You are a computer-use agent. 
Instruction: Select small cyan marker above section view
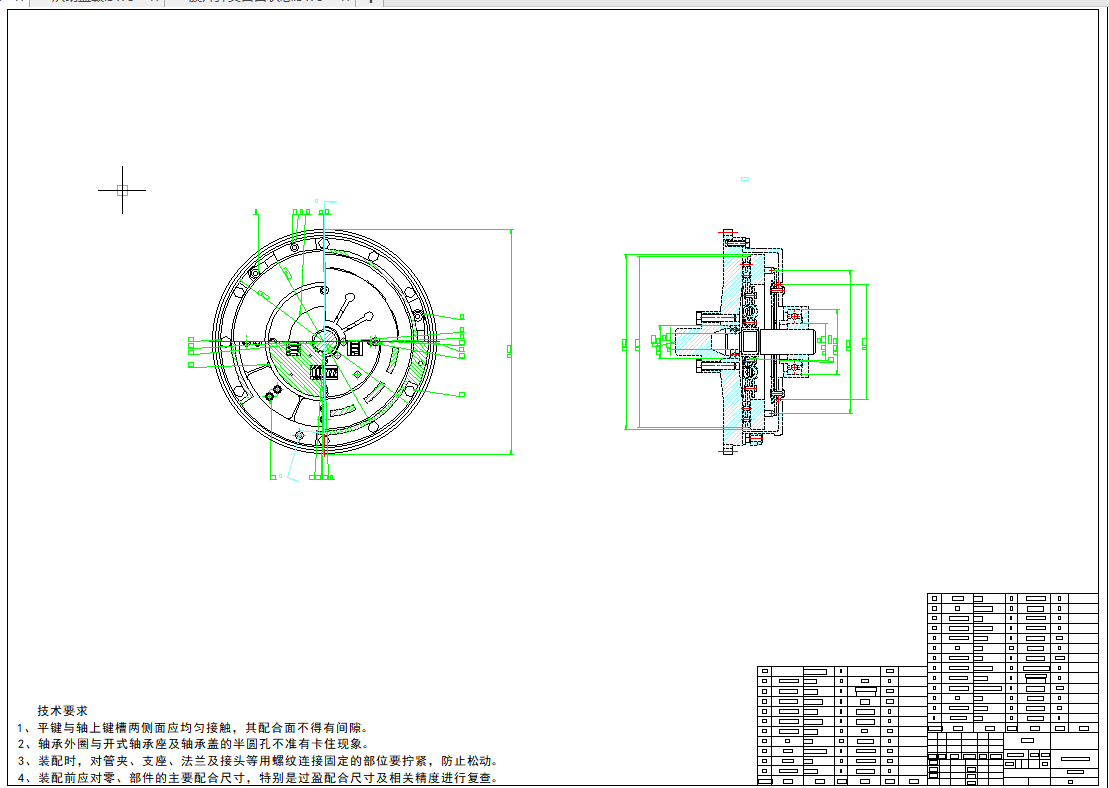744,179
